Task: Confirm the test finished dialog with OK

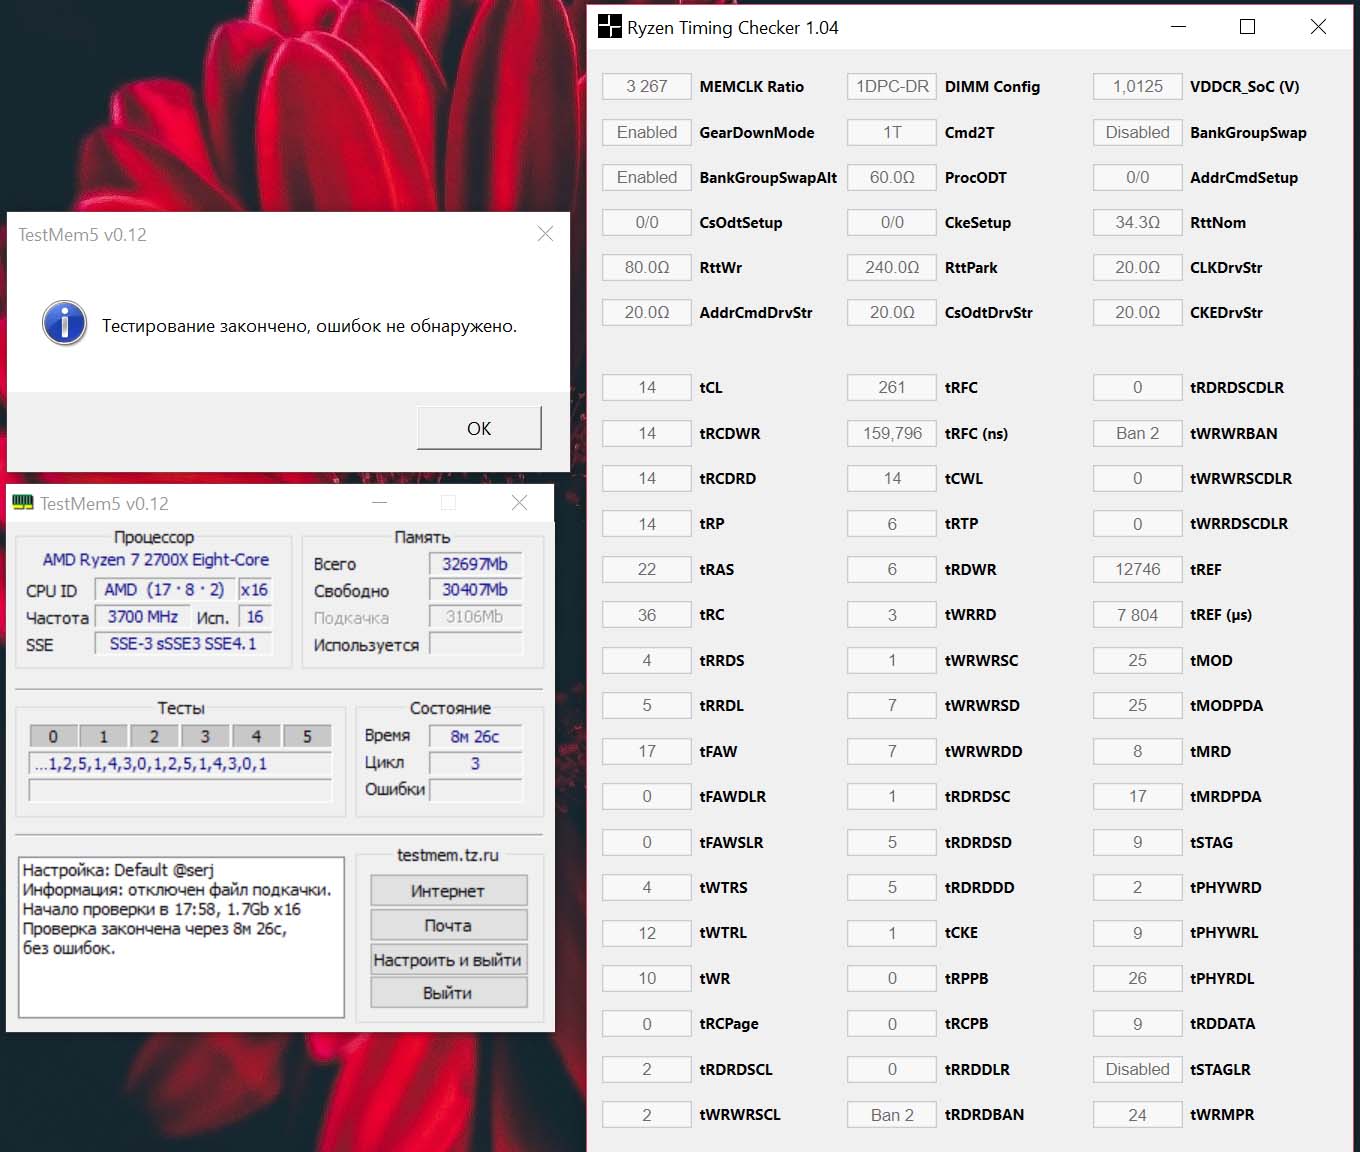Action: (x=479, y=428)
